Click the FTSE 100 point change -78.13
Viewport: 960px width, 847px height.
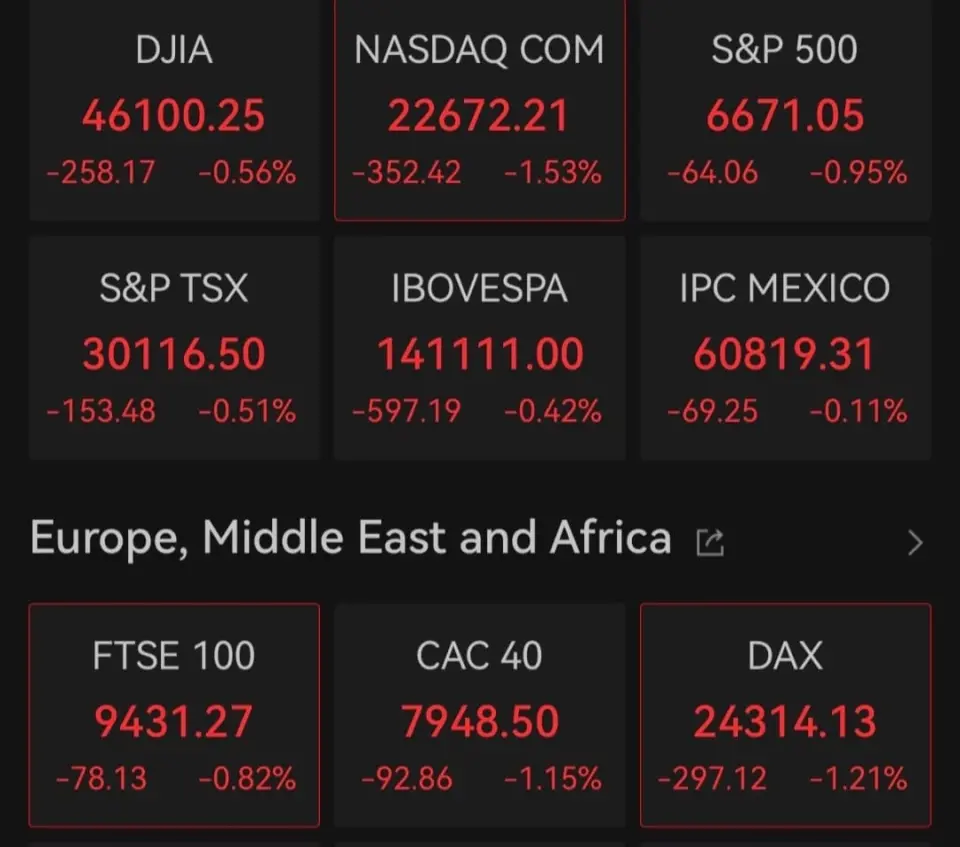click(x=100, y=777)
